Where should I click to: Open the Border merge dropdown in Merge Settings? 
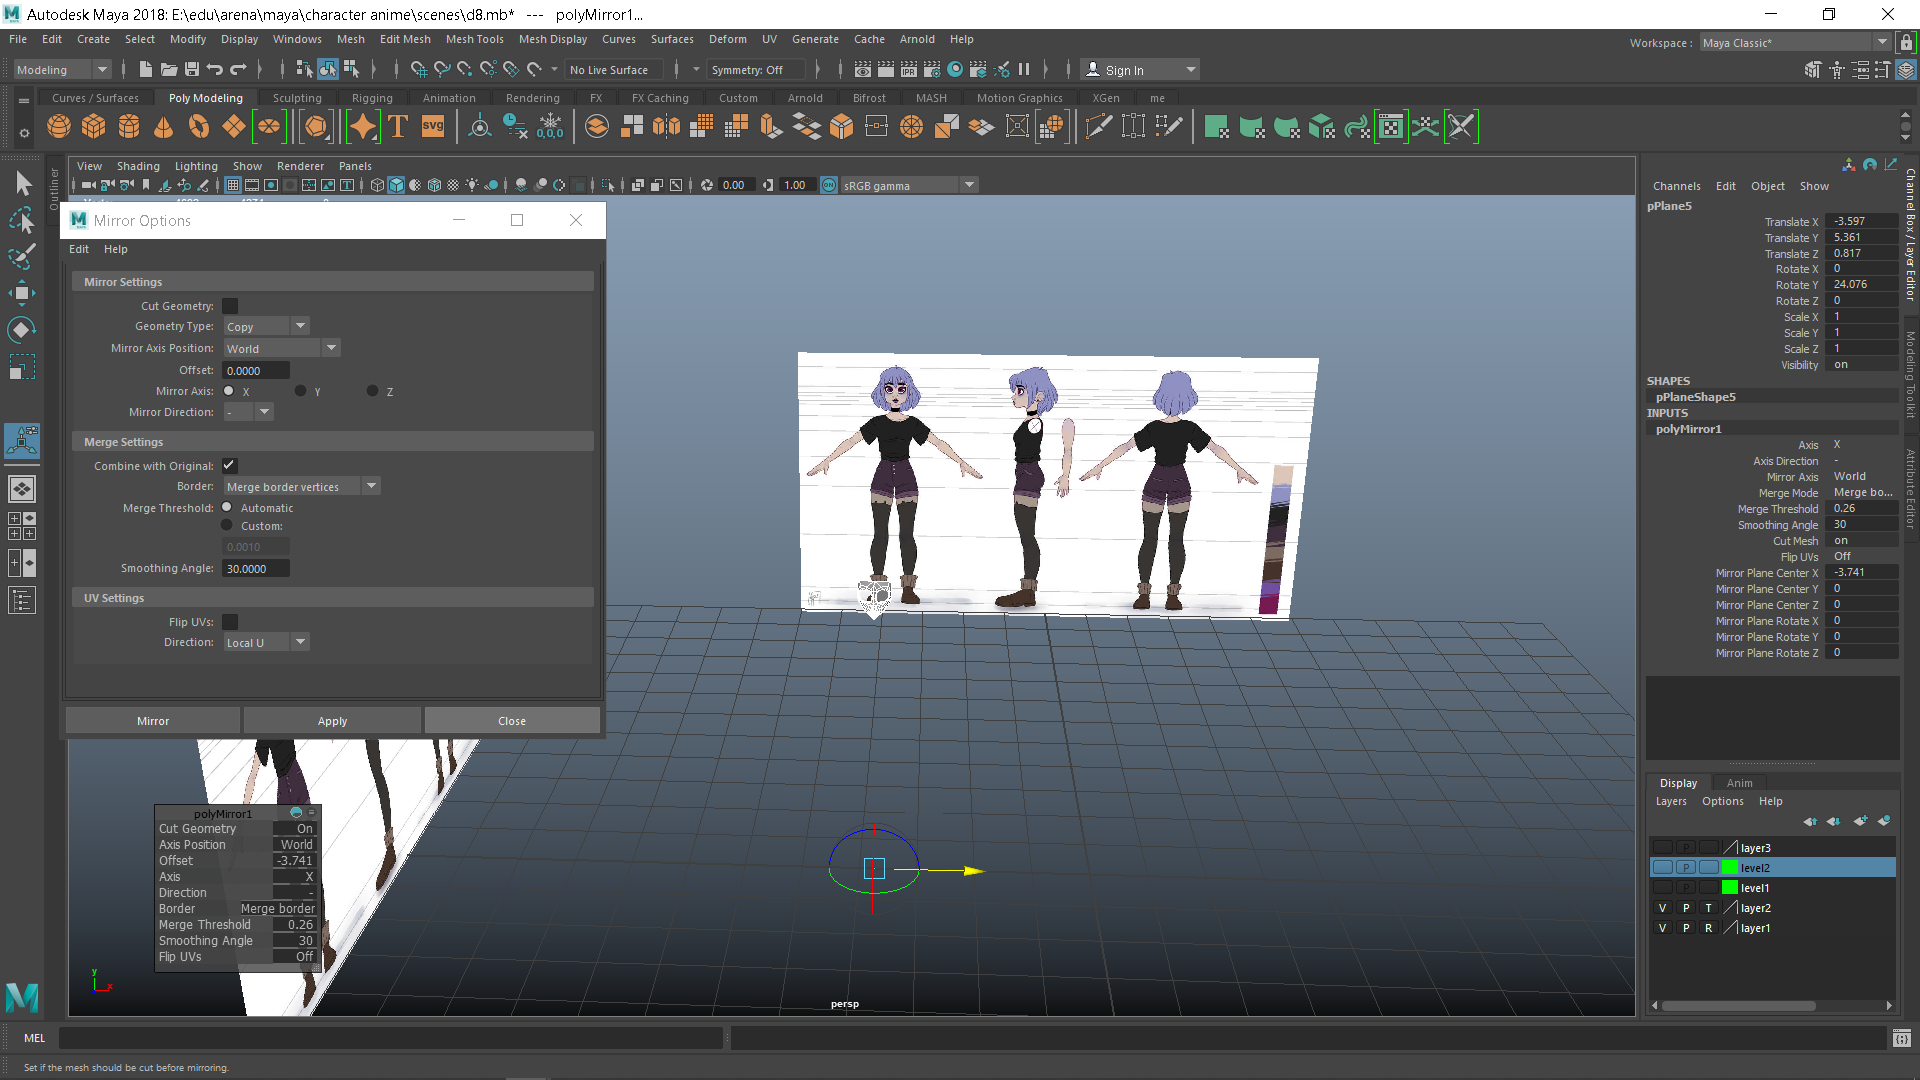point(371,485)
